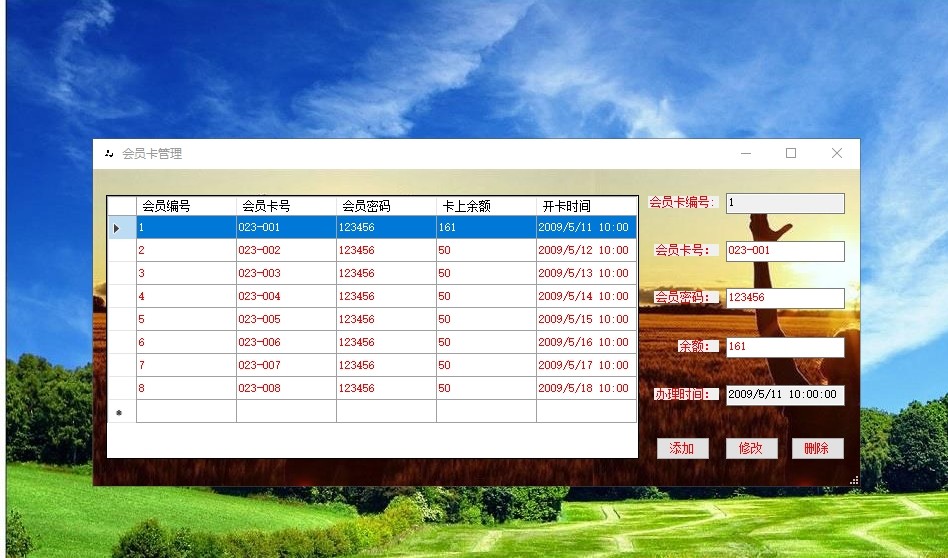
Task: Click the 添加 button
Action: 683,449
